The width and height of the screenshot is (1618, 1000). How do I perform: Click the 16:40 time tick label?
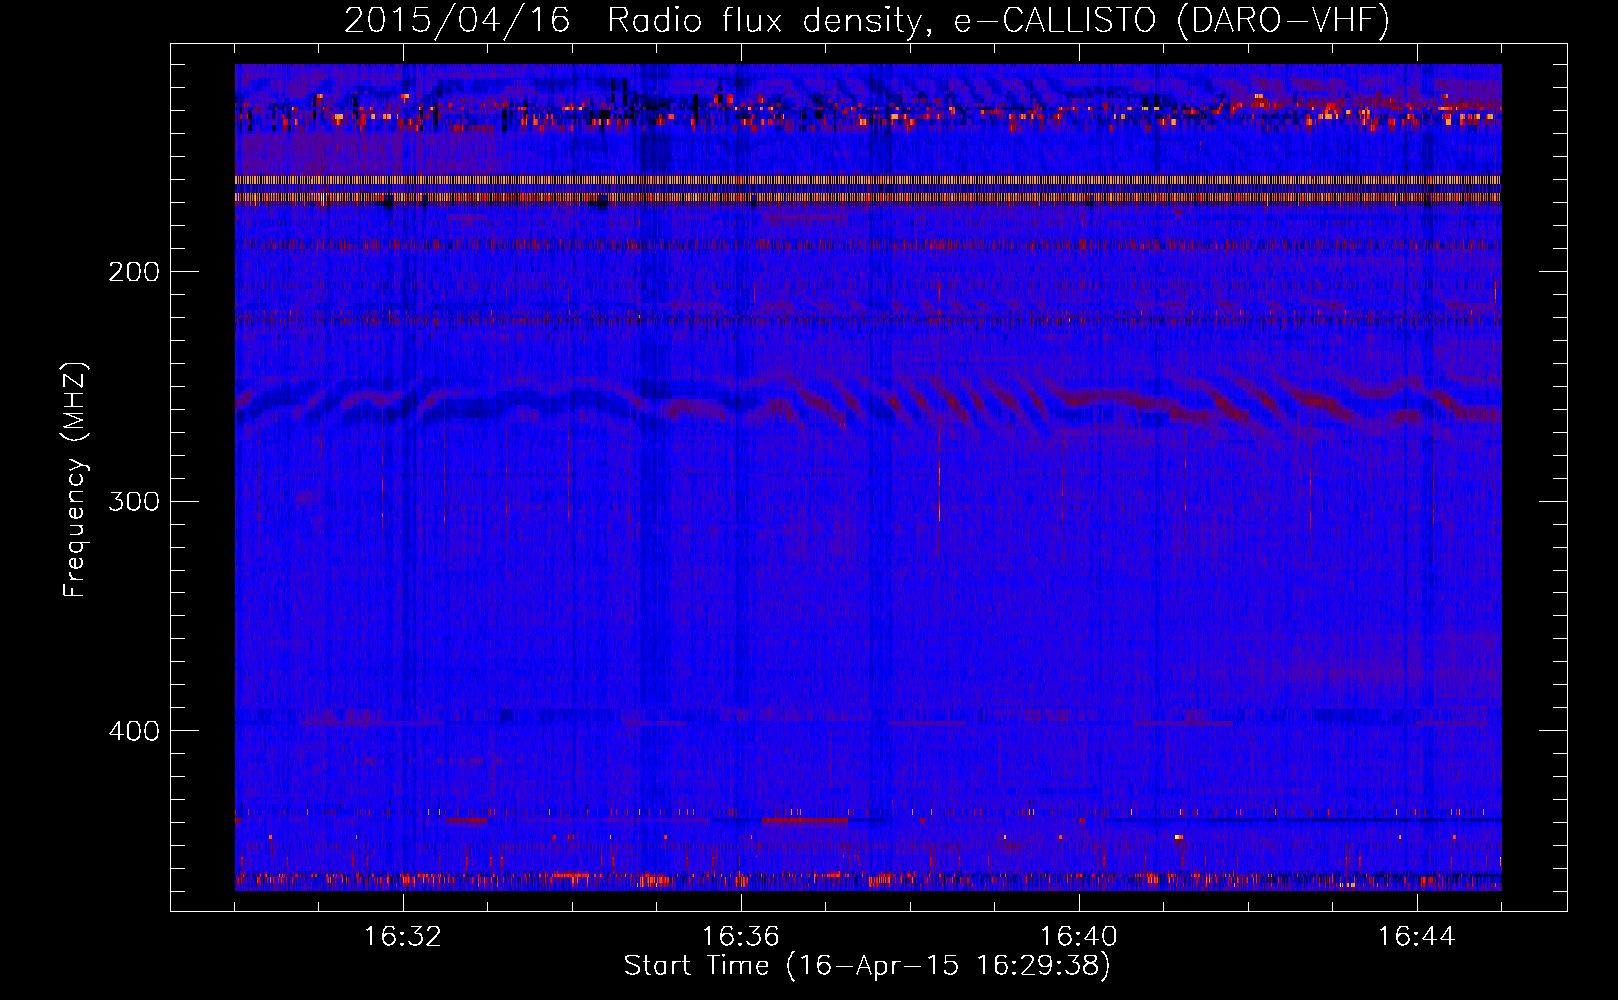[1079, 936]
